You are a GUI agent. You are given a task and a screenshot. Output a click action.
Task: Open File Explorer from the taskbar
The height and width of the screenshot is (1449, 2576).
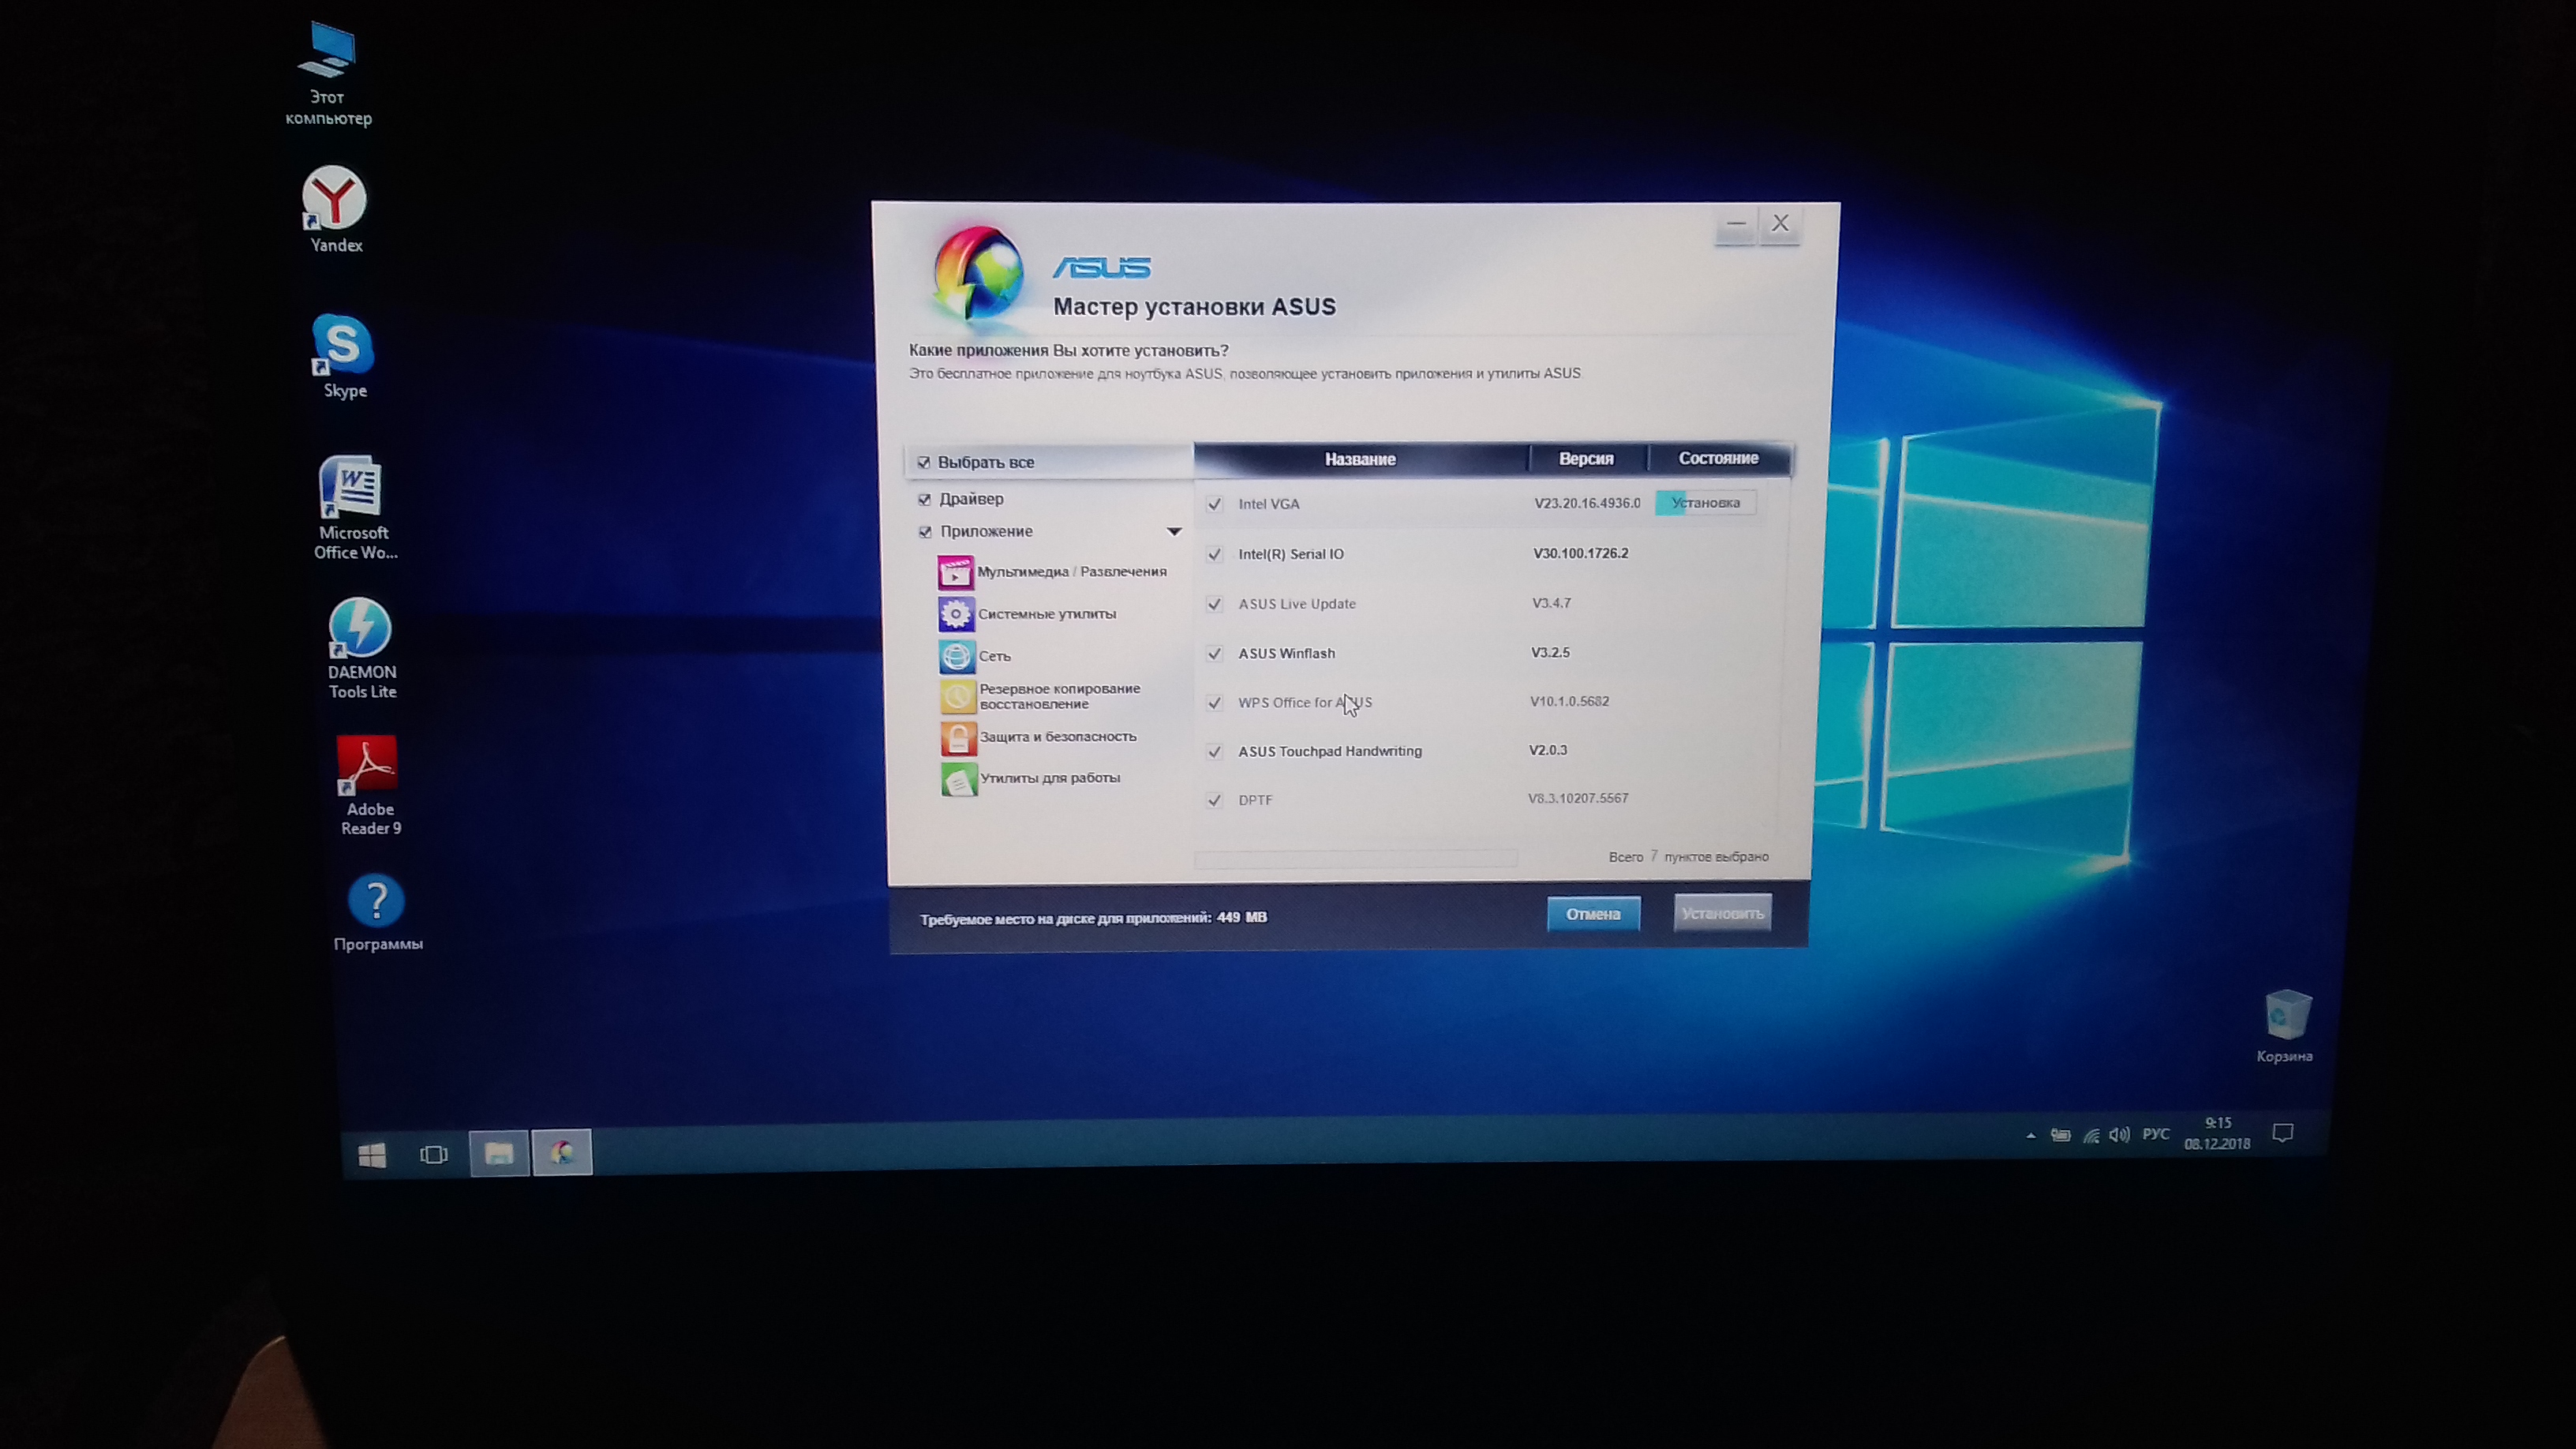[x=499, y=1154]
